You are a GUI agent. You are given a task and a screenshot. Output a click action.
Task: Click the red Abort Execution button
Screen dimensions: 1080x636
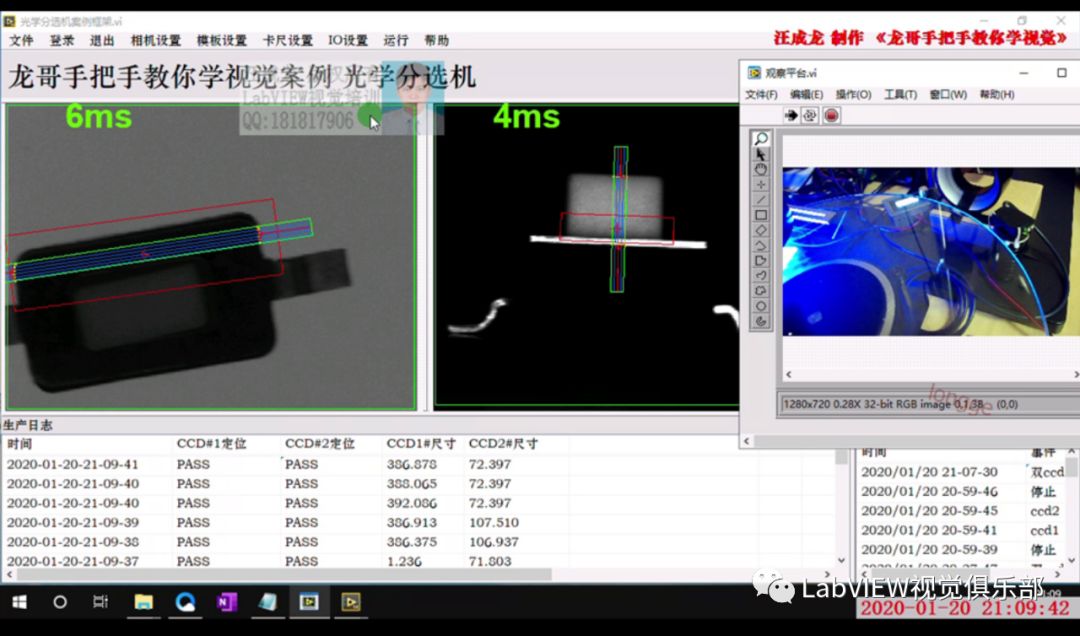(831, 116)
